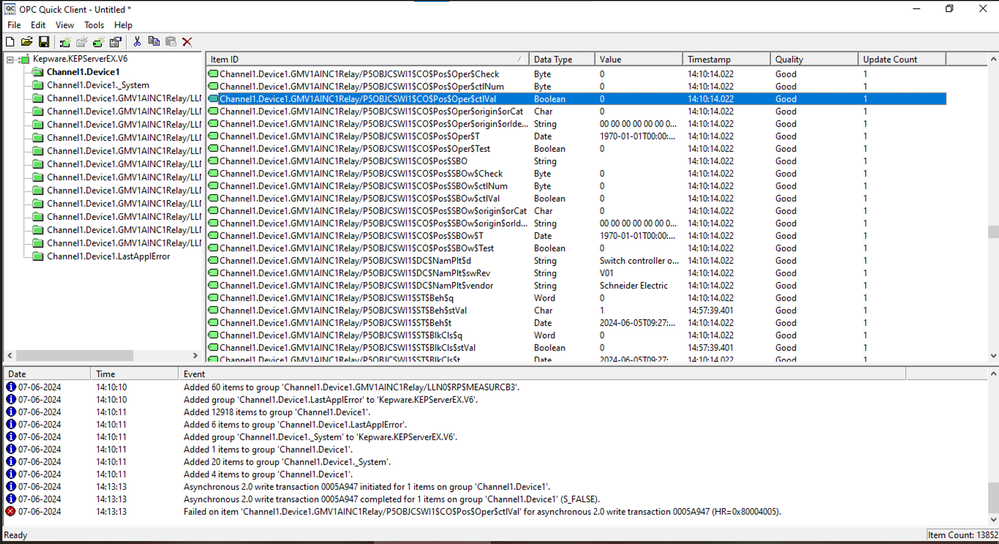Click the Copy toolbar icon
This screenshot has width=999, height=544.
pos(154,42)
